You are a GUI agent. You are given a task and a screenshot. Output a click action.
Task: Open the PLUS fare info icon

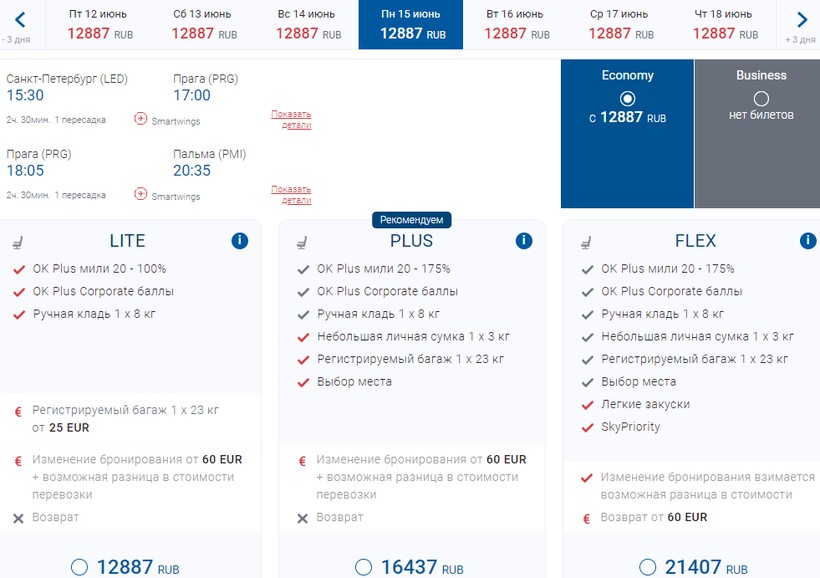coord(524,241)
